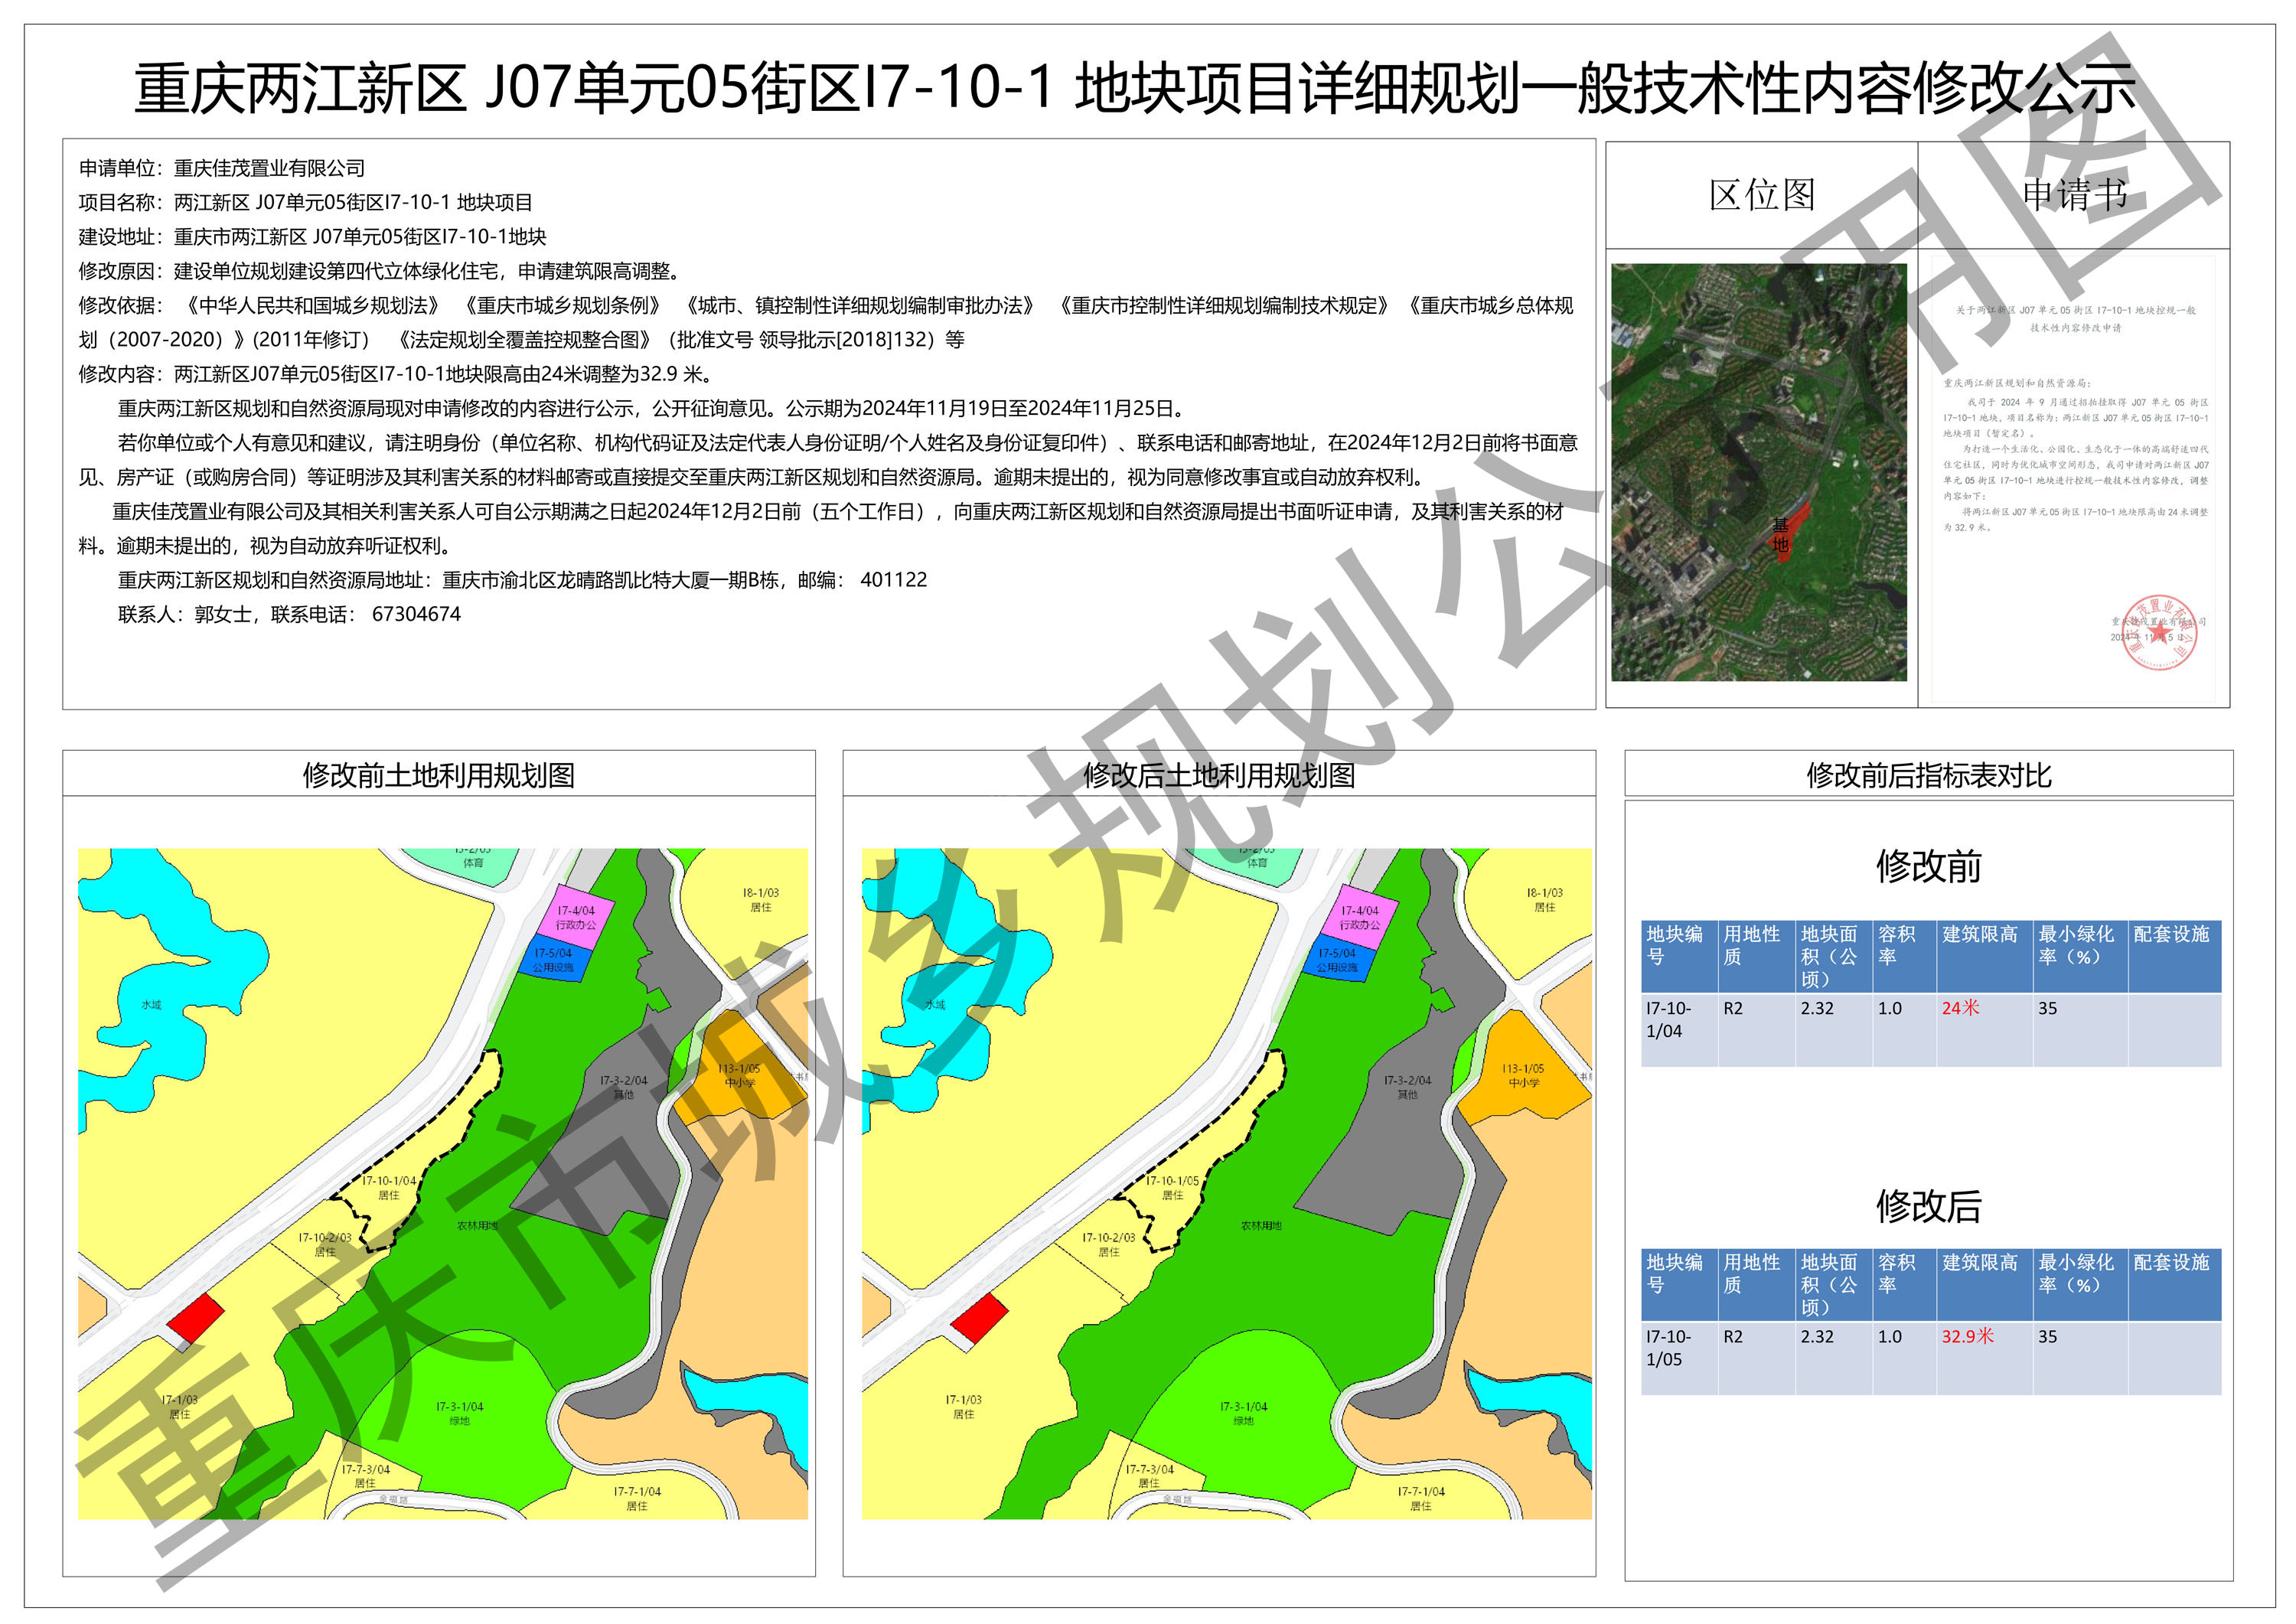Click the 修改后土地利用规划图 header
Screen dimensions: 2296x1624
(x=1219, y=775)
